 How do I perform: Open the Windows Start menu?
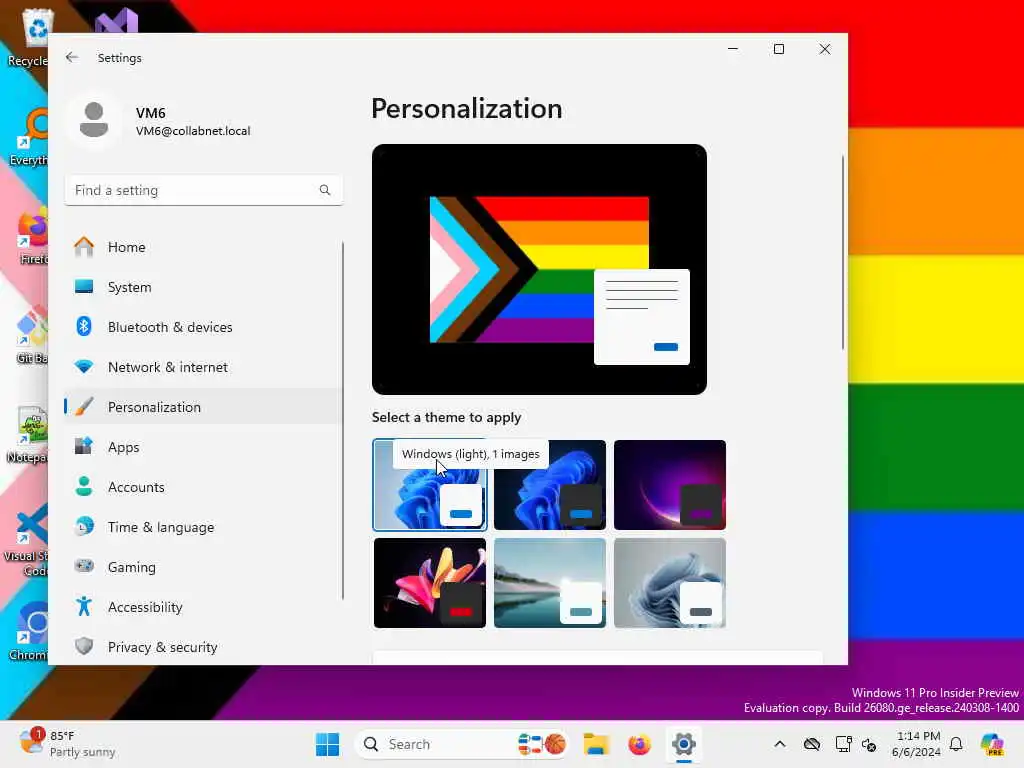click(x=327, y=744)
